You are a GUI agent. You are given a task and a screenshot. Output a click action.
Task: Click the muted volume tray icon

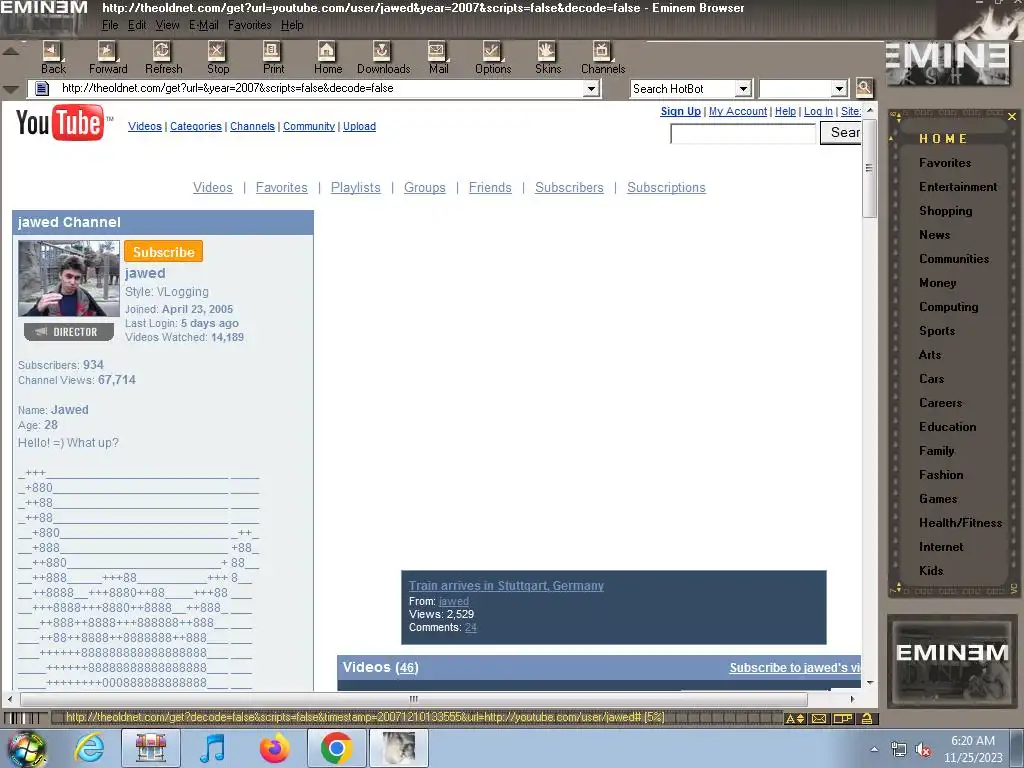coord(923,749)
